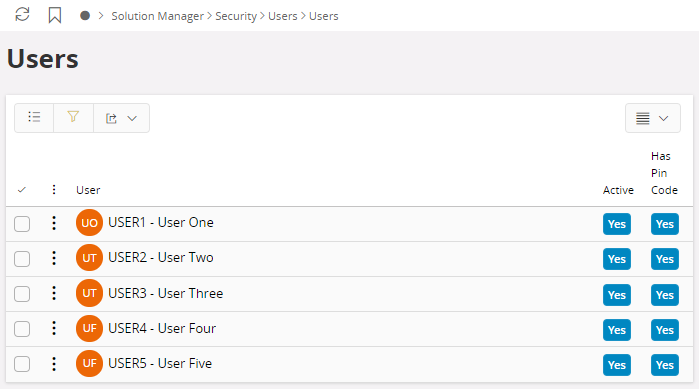Click the UF avatar for User Four
Viewport: 699px width, 389px height.
pyautogui.click(x=89, y=328)
